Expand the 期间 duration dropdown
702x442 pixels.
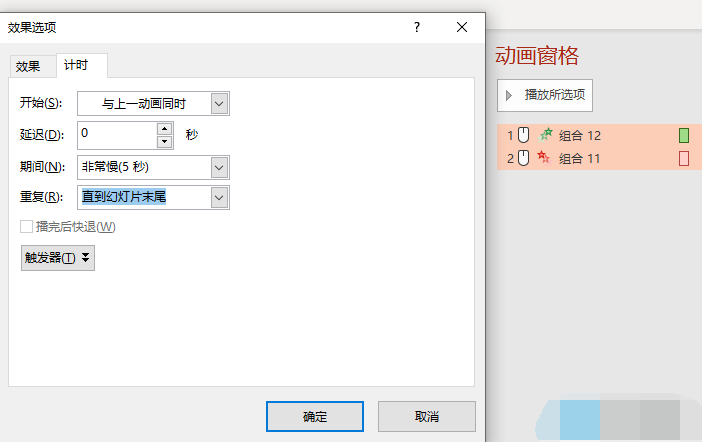(x=220, y=166)
